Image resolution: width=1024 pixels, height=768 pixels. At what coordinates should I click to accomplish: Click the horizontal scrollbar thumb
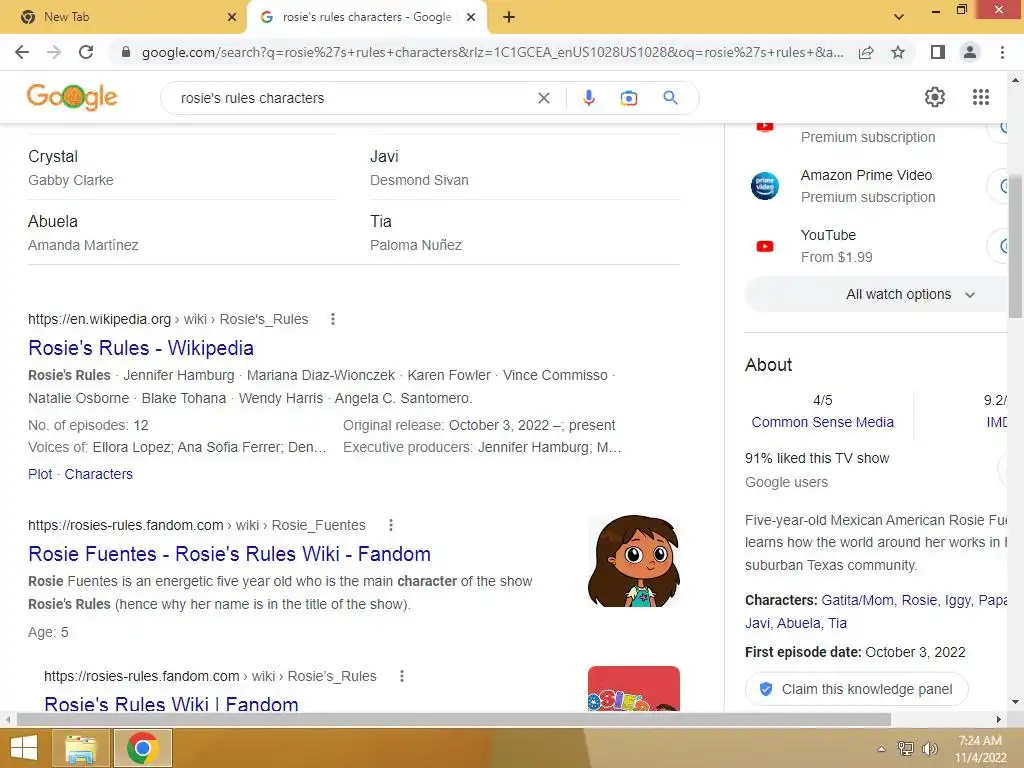click(454, 720)
